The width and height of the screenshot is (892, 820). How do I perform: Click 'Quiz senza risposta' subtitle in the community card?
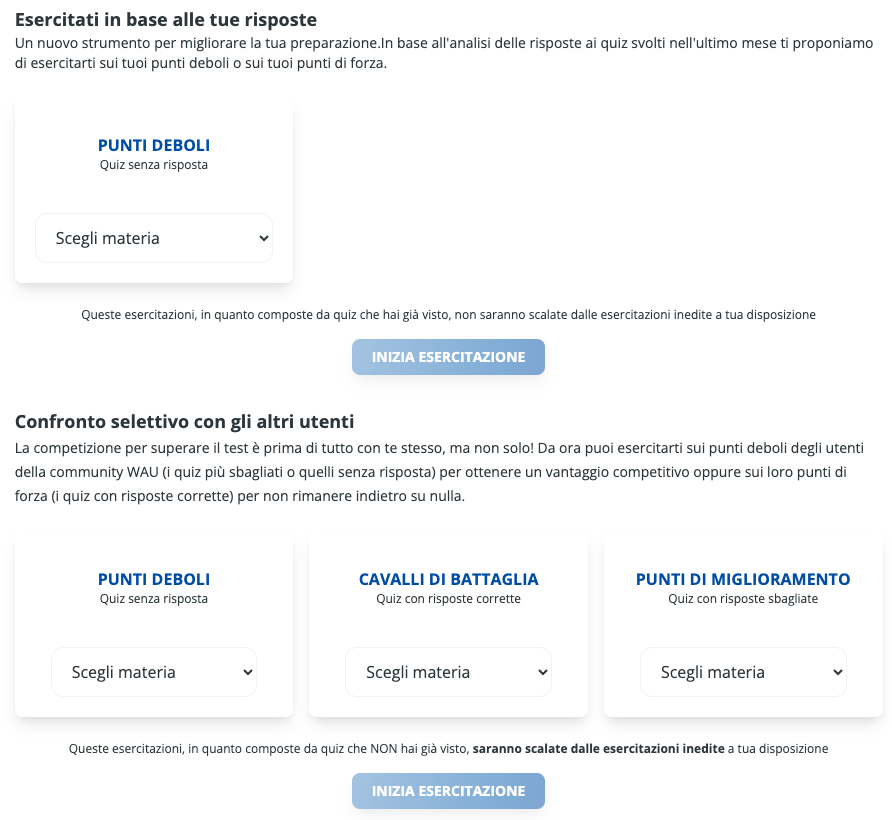coord(154,599)
